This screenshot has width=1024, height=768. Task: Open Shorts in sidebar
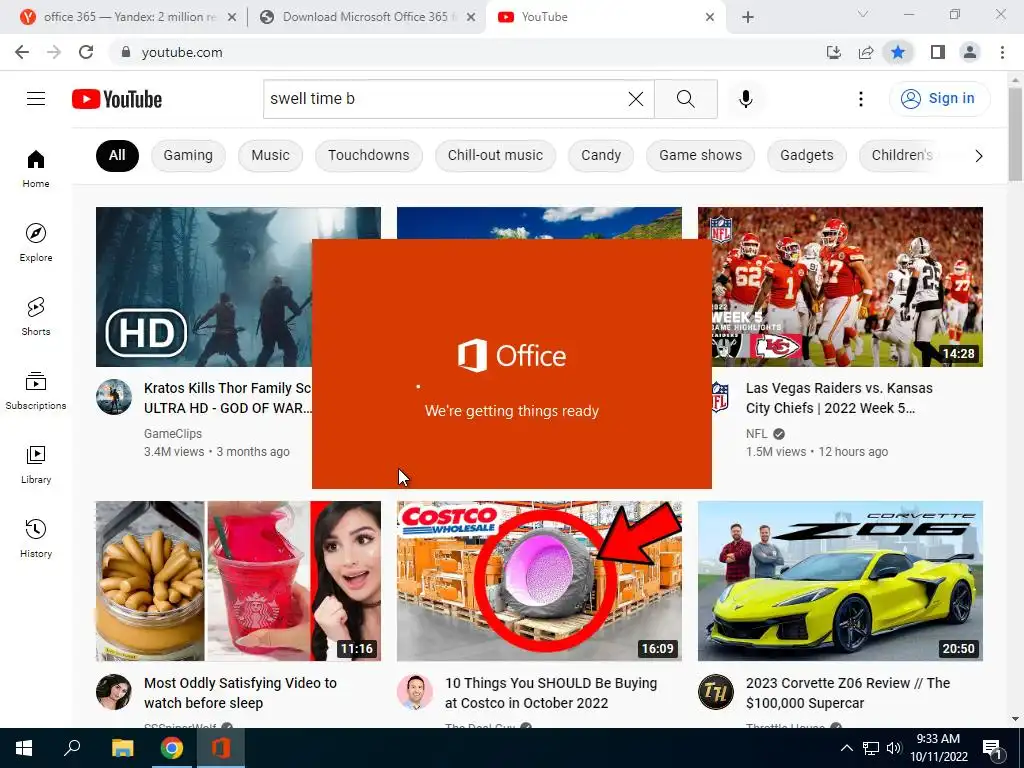pos(36,316)
